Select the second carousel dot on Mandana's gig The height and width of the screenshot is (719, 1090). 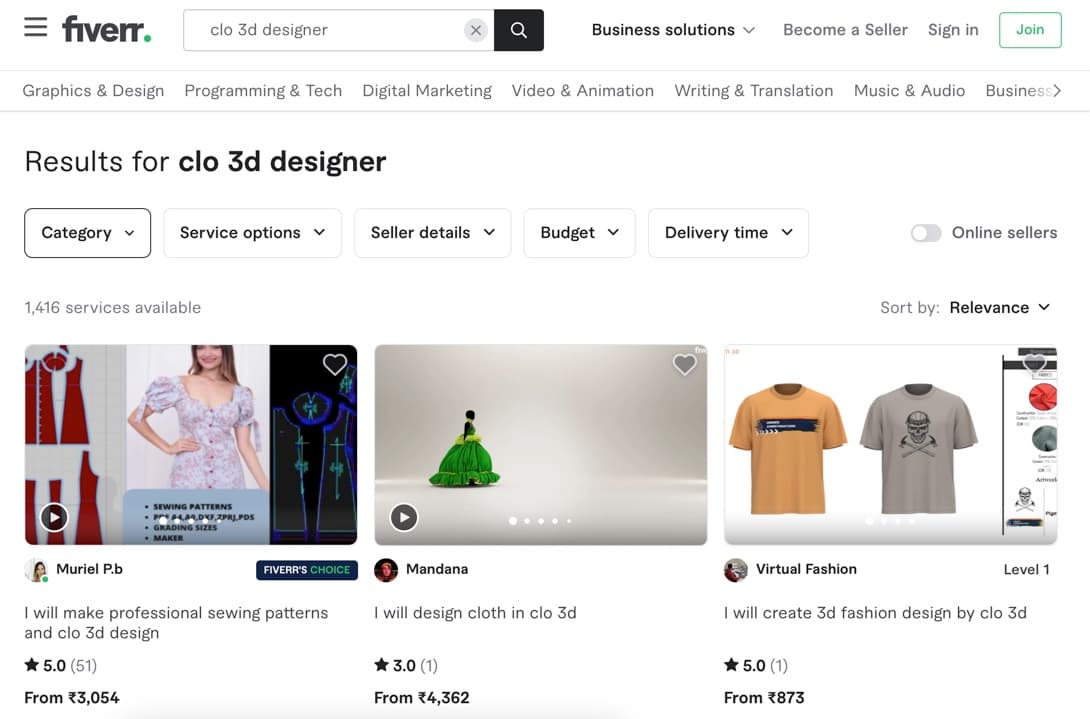point(527,520)
